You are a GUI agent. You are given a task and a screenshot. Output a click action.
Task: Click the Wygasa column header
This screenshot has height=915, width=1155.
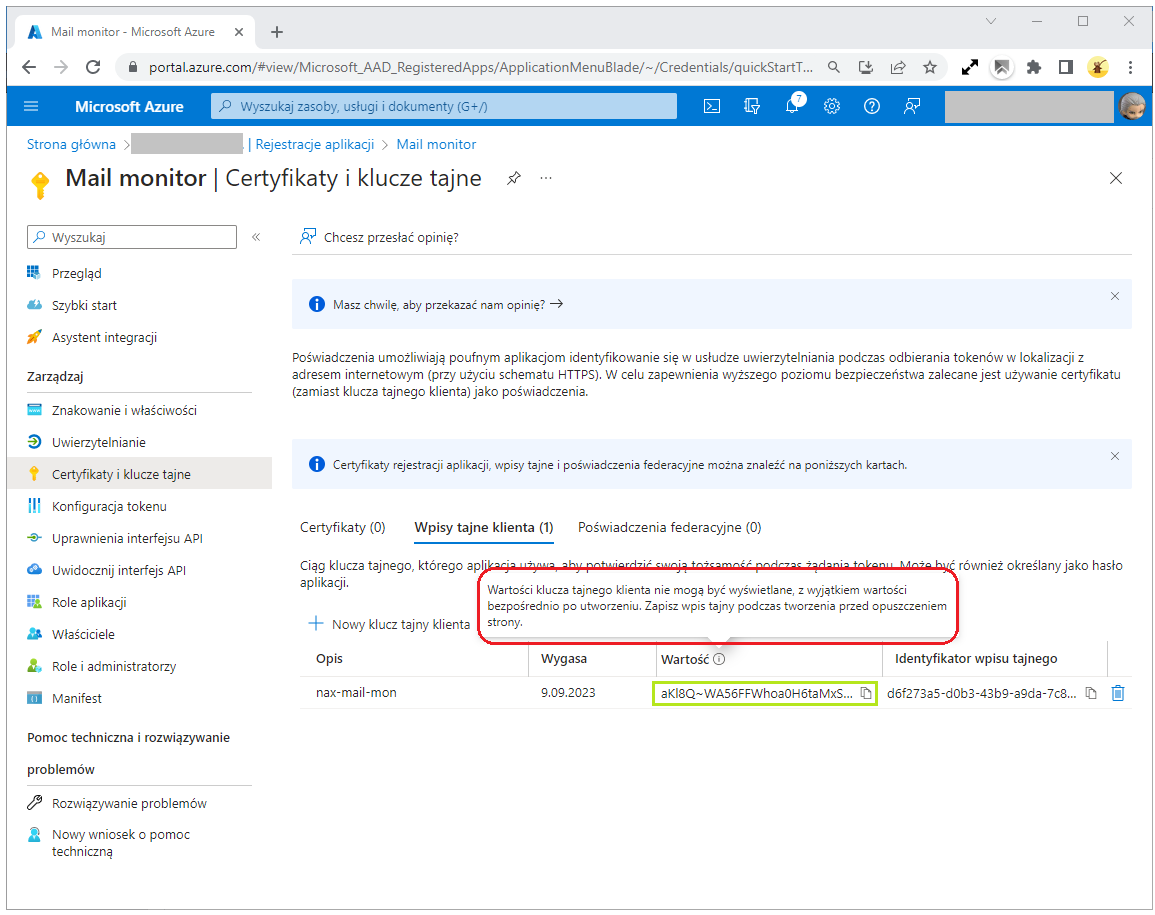564,658
